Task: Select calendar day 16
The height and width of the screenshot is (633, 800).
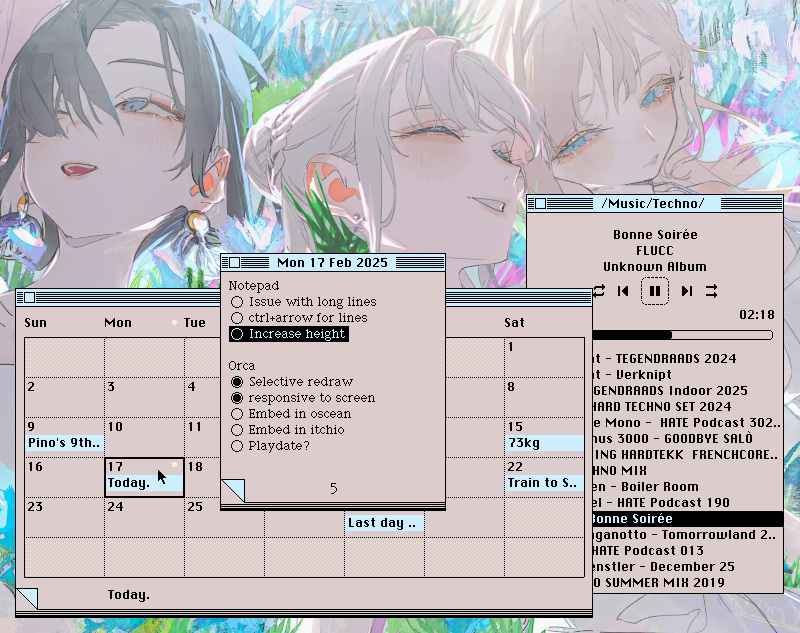Action: click(x=64, y=477)
